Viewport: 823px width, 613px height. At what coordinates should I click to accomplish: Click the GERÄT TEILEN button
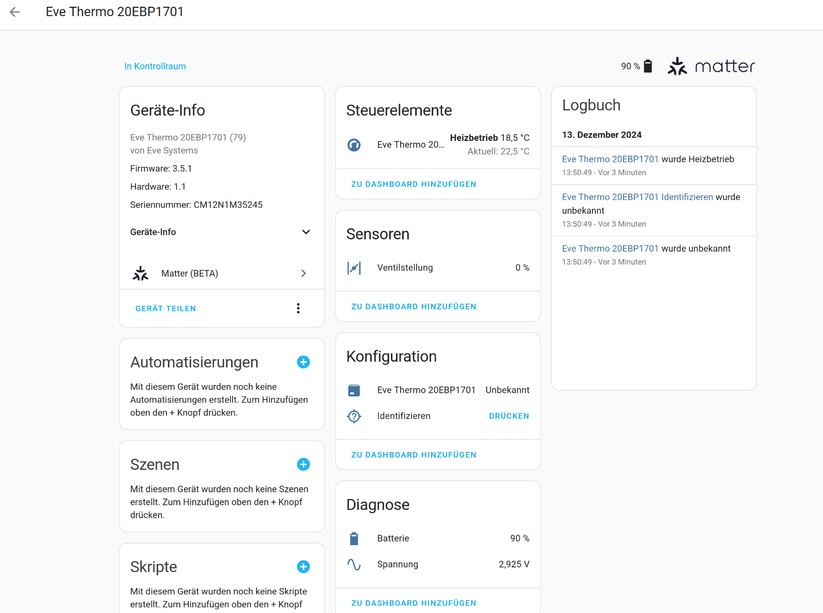coord(165,308)
